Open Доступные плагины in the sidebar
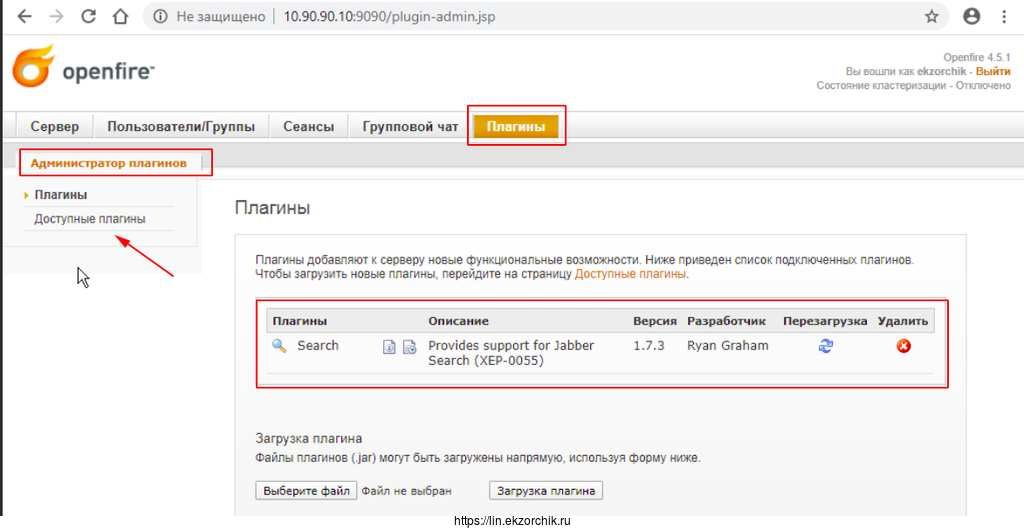 pyautogui.click(x=90, y=219)
